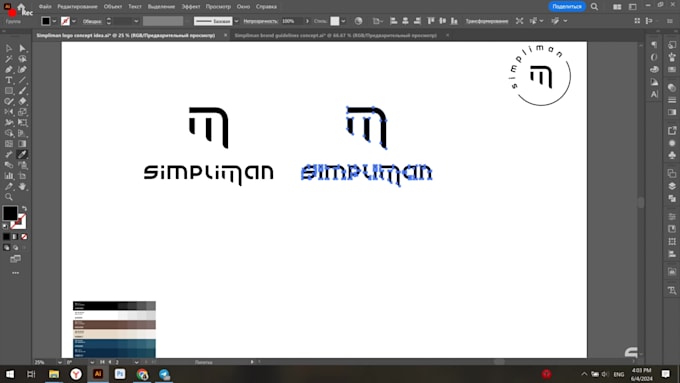
Task: Select the Blend tool
Action: (x=9, y=165)
